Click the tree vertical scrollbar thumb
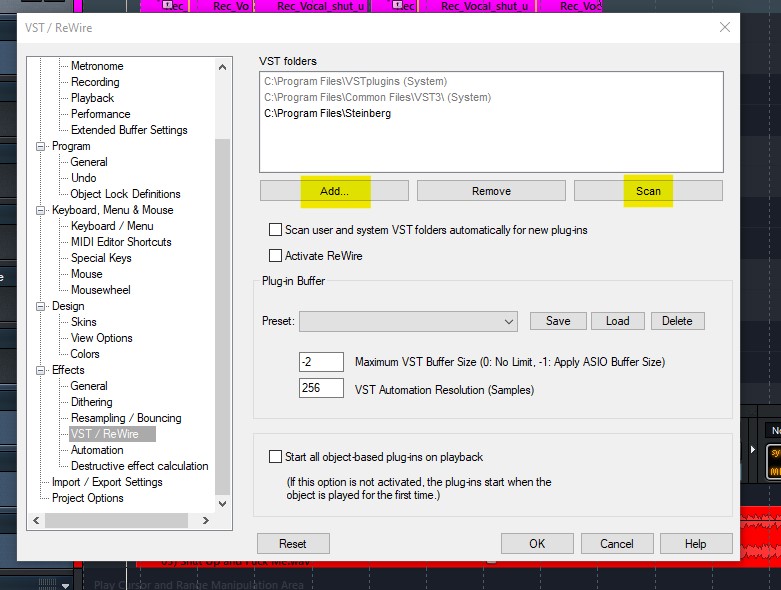The image size is (781, 590). (x=223, y=317)
